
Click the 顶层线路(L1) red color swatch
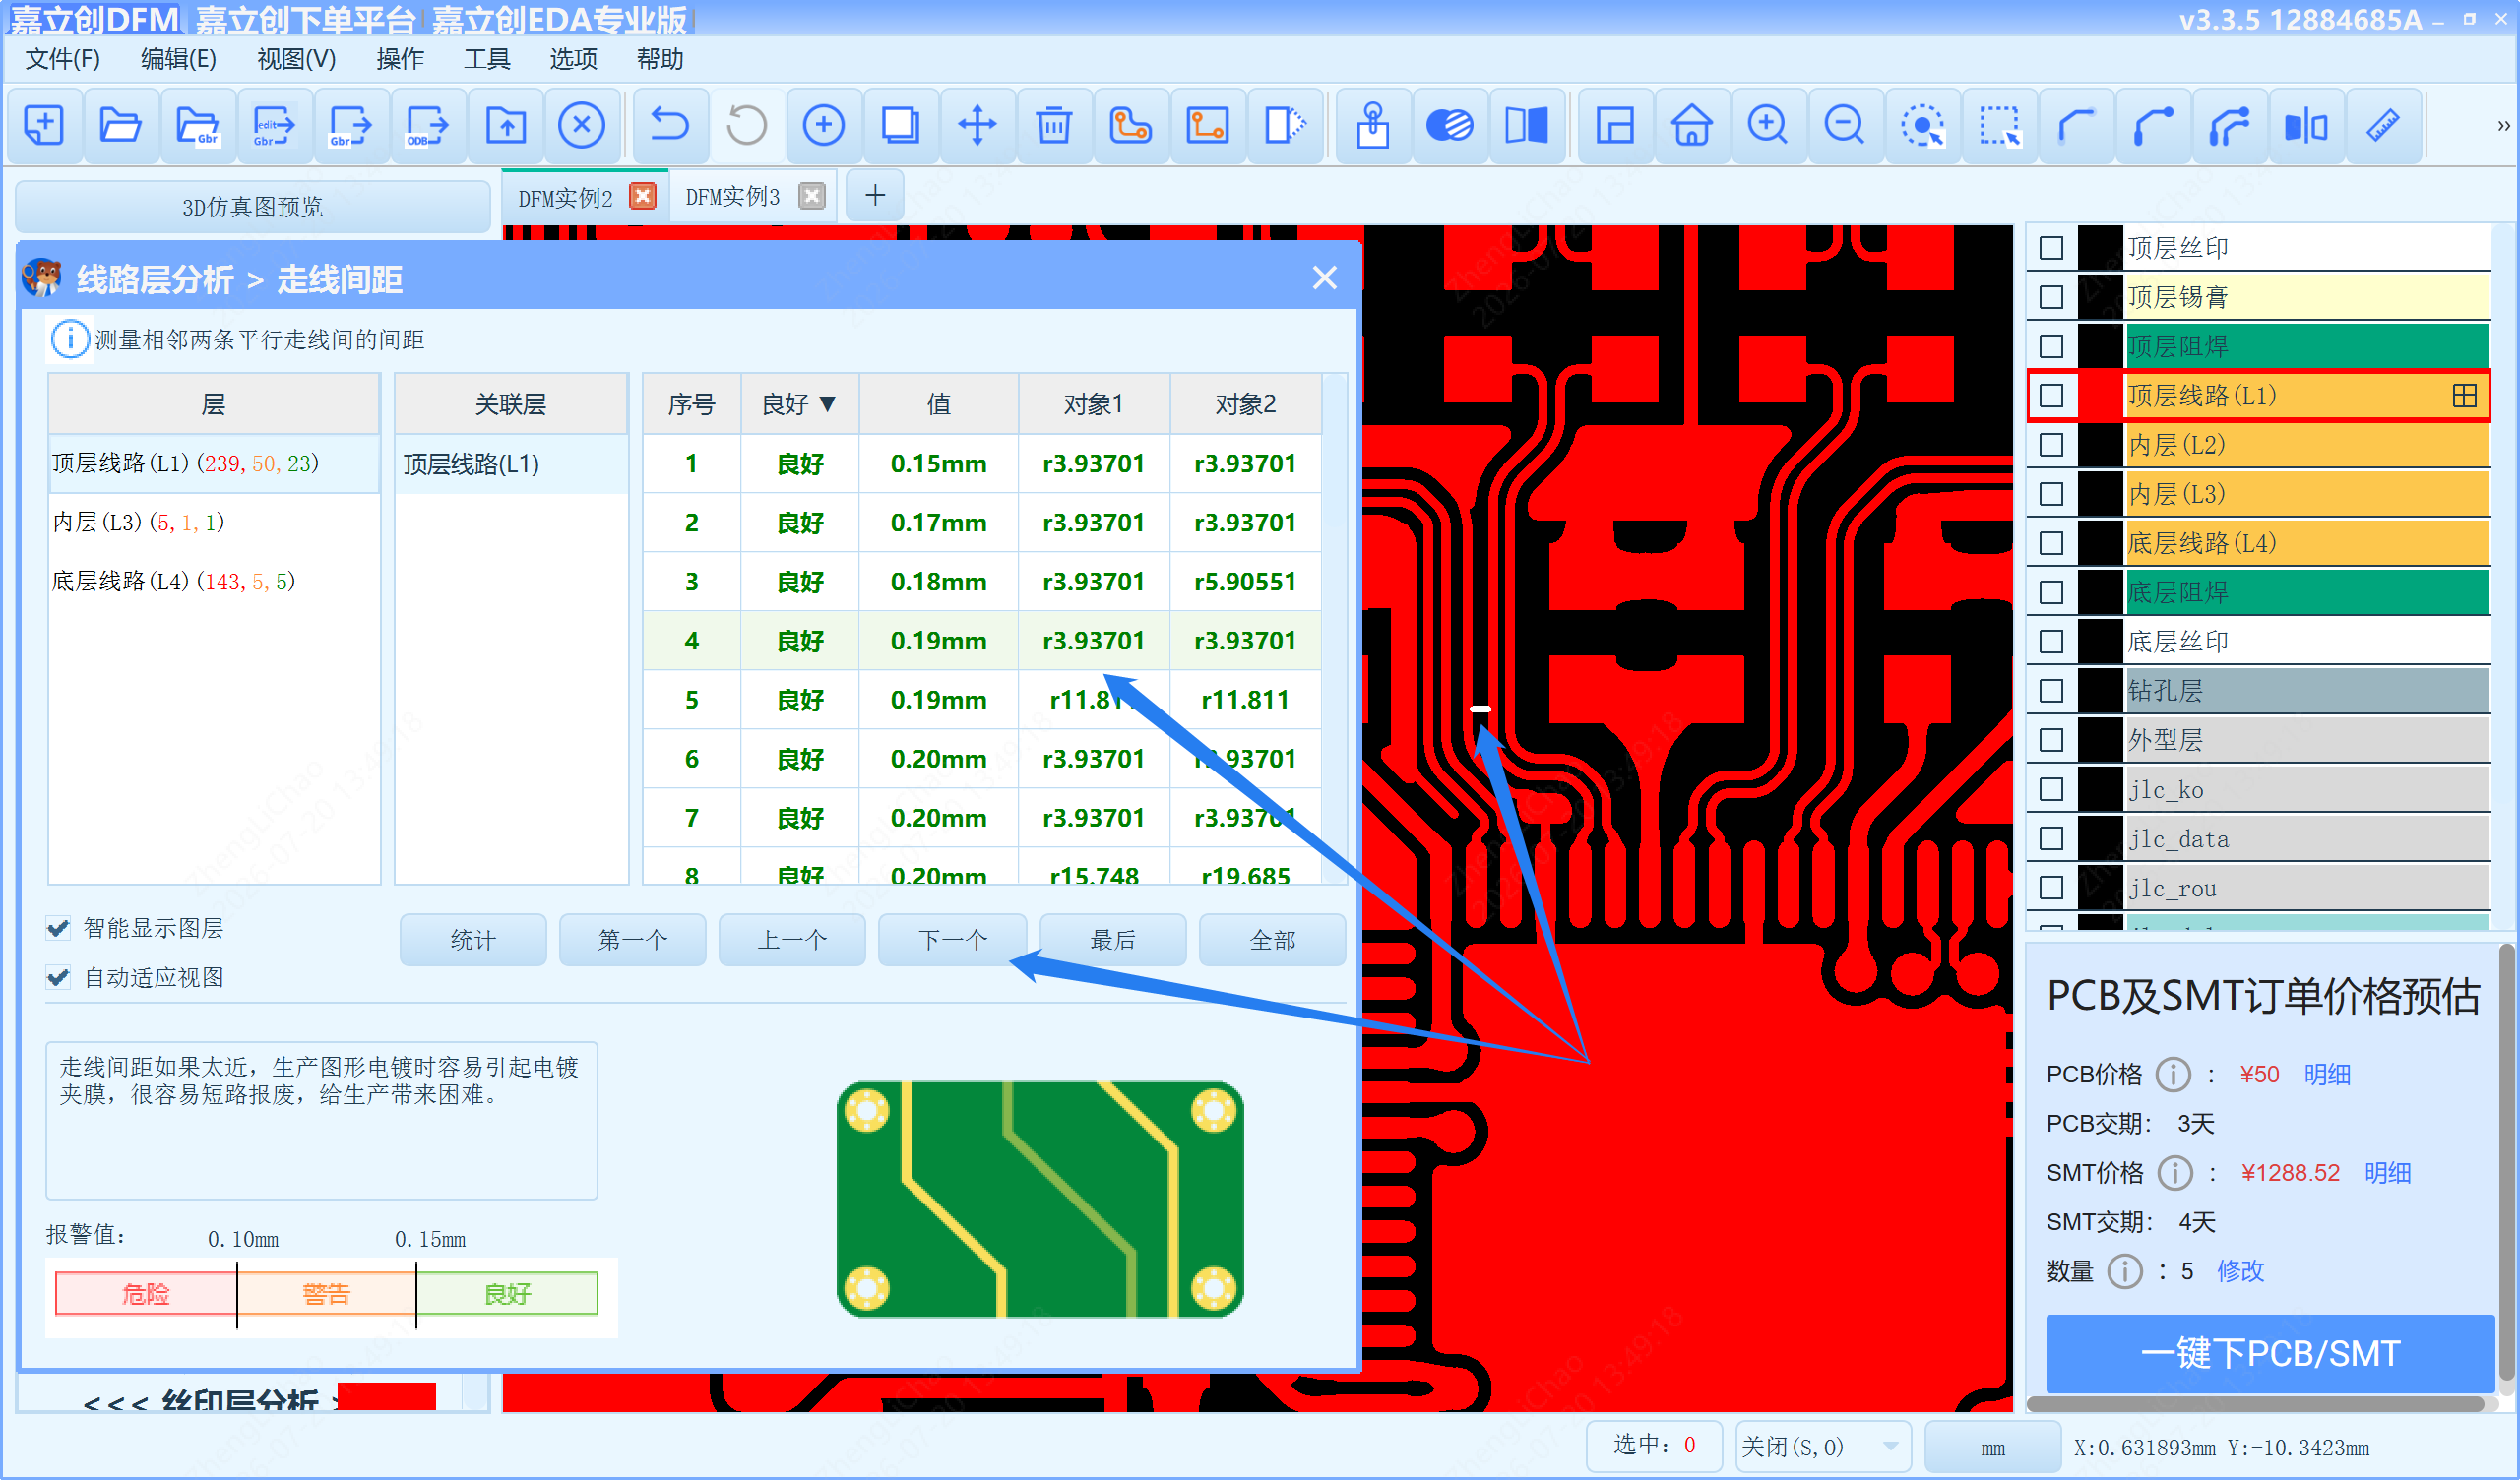click(2100, 395)
